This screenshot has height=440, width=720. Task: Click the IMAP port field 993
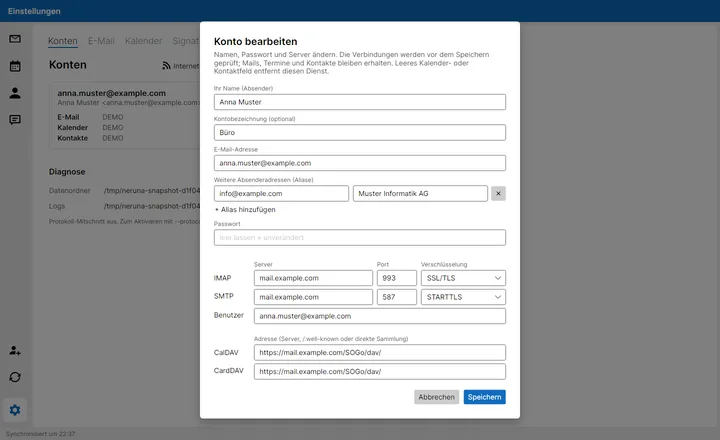coord(397,278)
